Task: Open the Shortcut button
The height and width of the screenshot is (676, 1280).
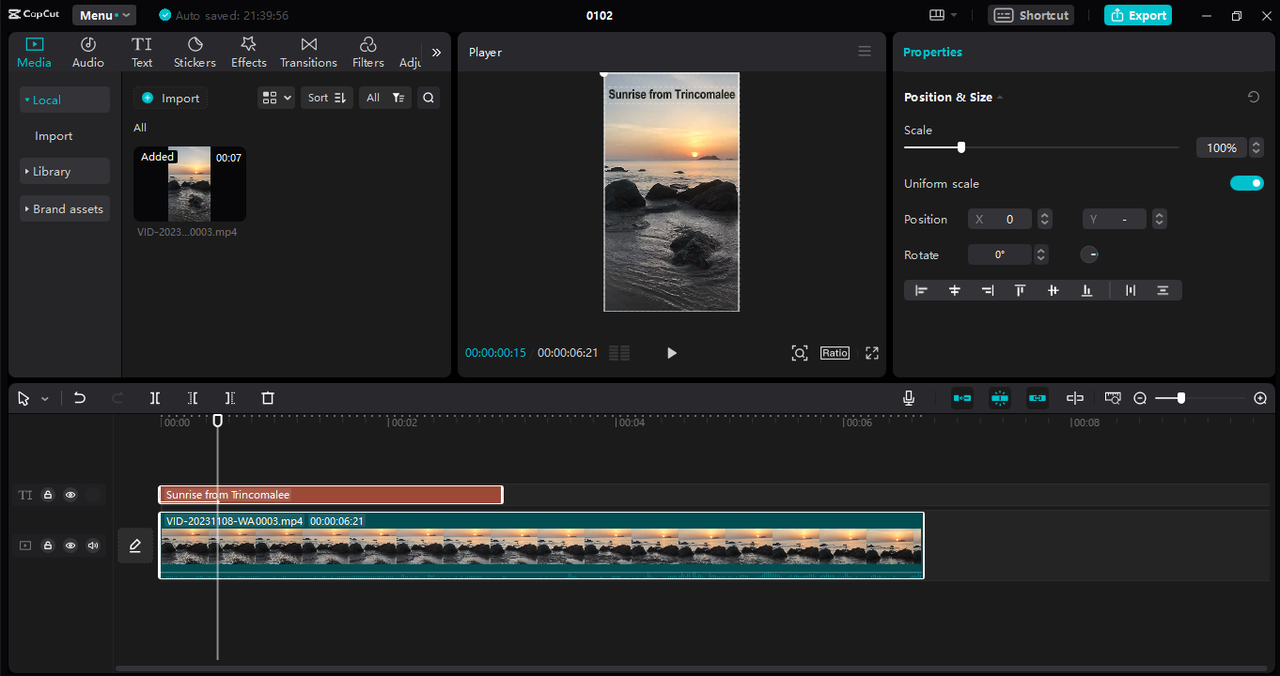Action: point(1031,15)
